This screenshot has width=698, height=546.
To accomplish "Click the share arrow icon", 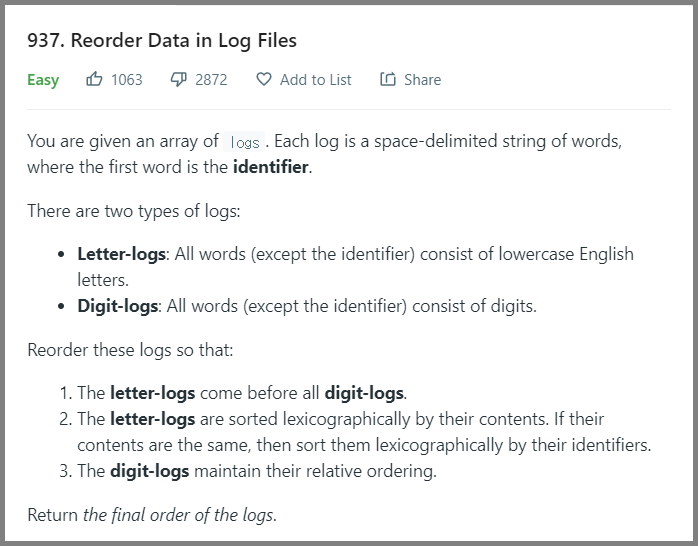I will (x=388, y=79).
